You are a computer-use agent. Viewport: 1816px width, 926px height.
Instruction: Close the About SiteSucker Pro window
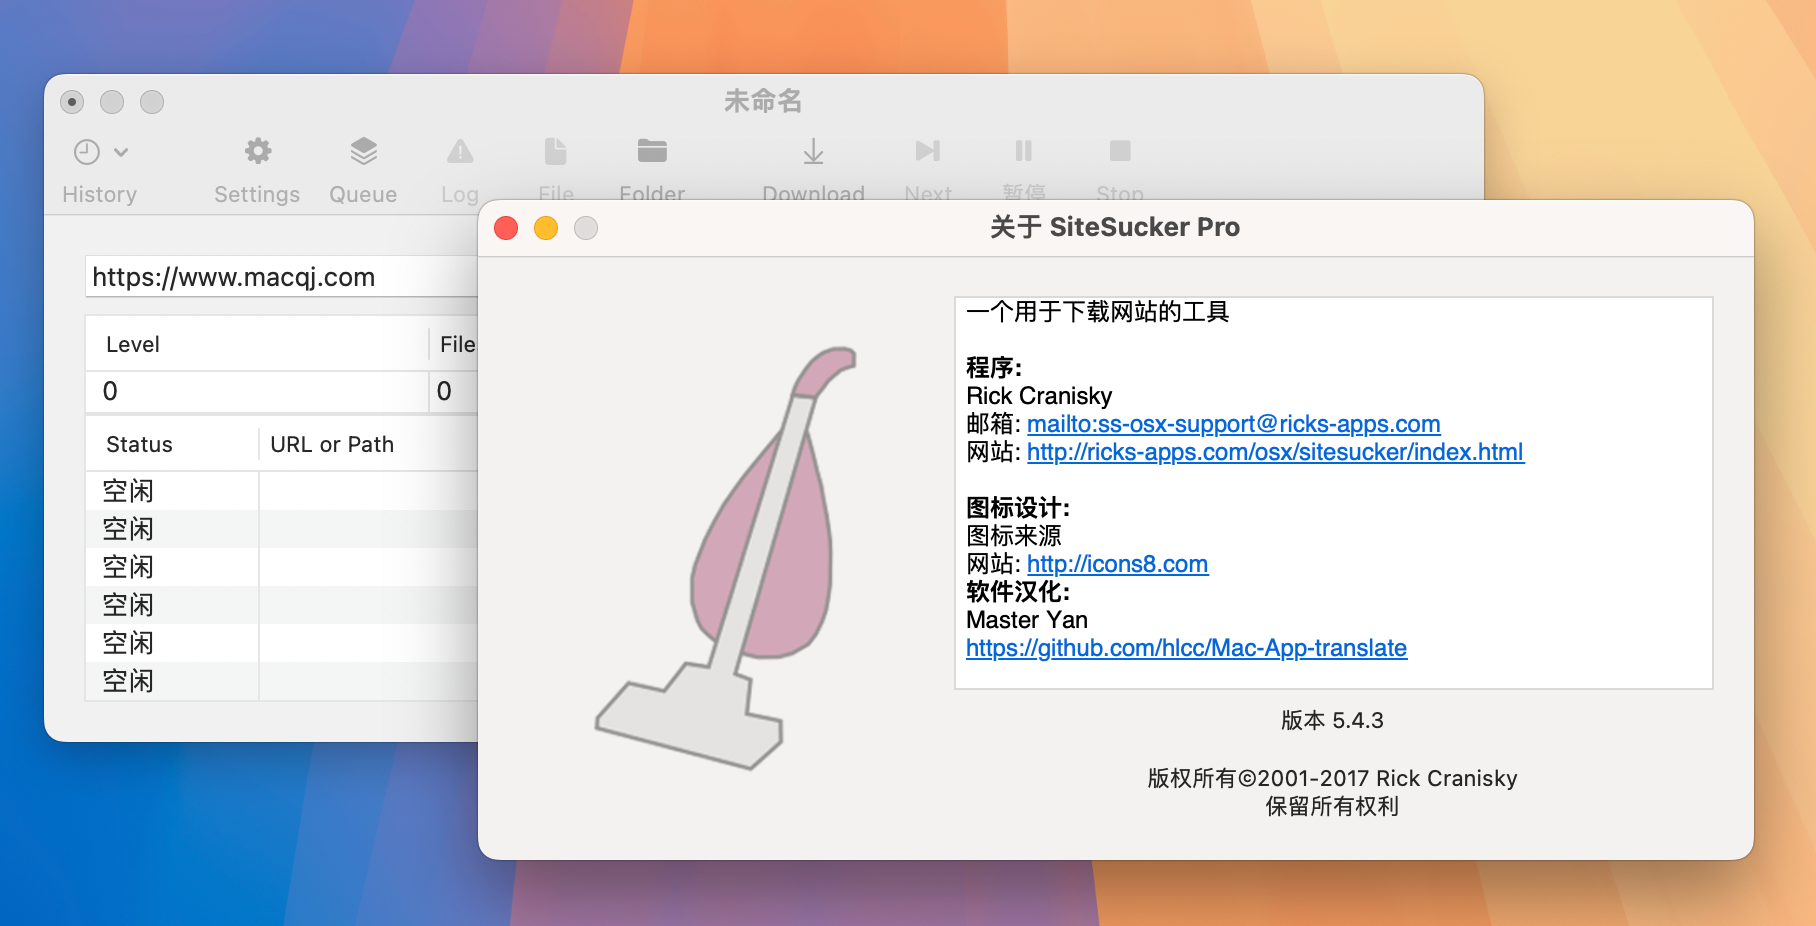[x=506, y=228]
